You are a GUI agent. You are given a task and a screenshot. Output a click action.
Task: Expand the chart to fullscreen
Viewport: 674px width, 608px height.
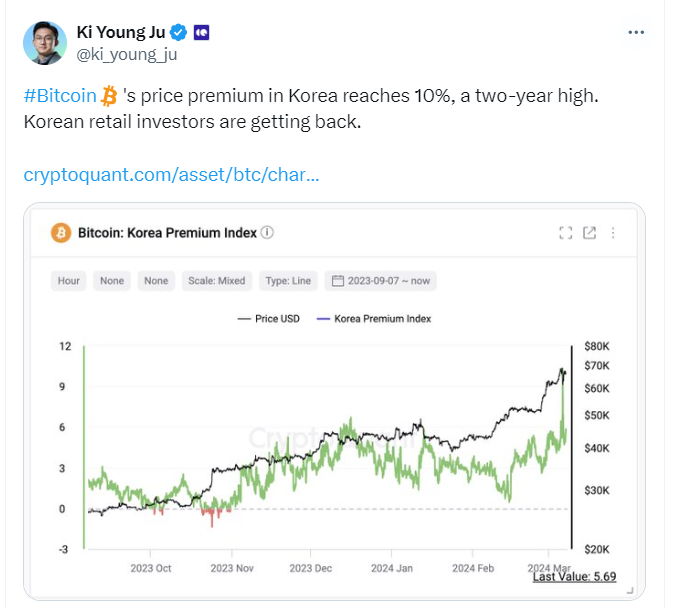(x=566, y=233)
